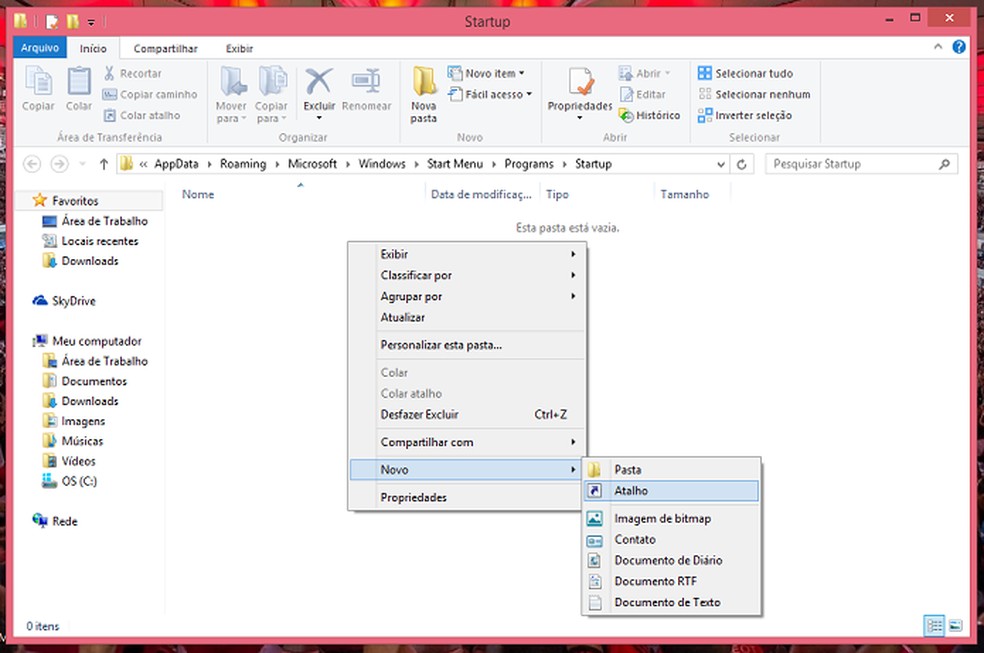Refresh the folder with the reload icon
The width and height of the screenshot is (984, 653).
coord(741,164)
